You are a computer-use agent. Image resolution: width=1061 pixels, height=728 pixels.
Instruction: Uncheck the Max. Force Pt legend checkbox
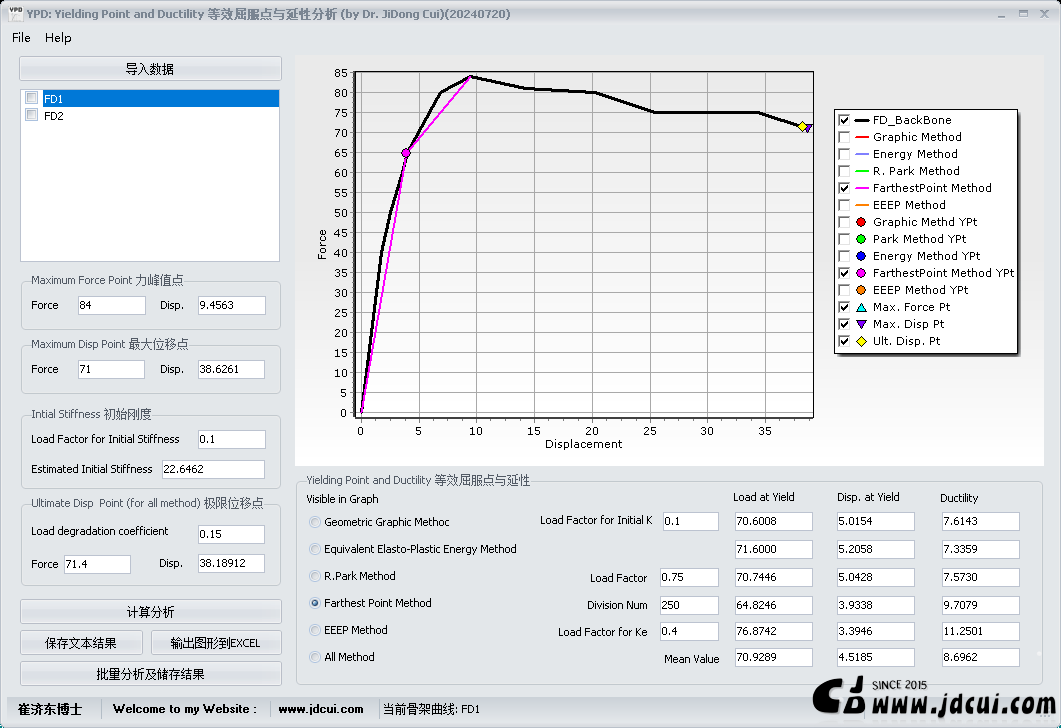click(844, 307)
